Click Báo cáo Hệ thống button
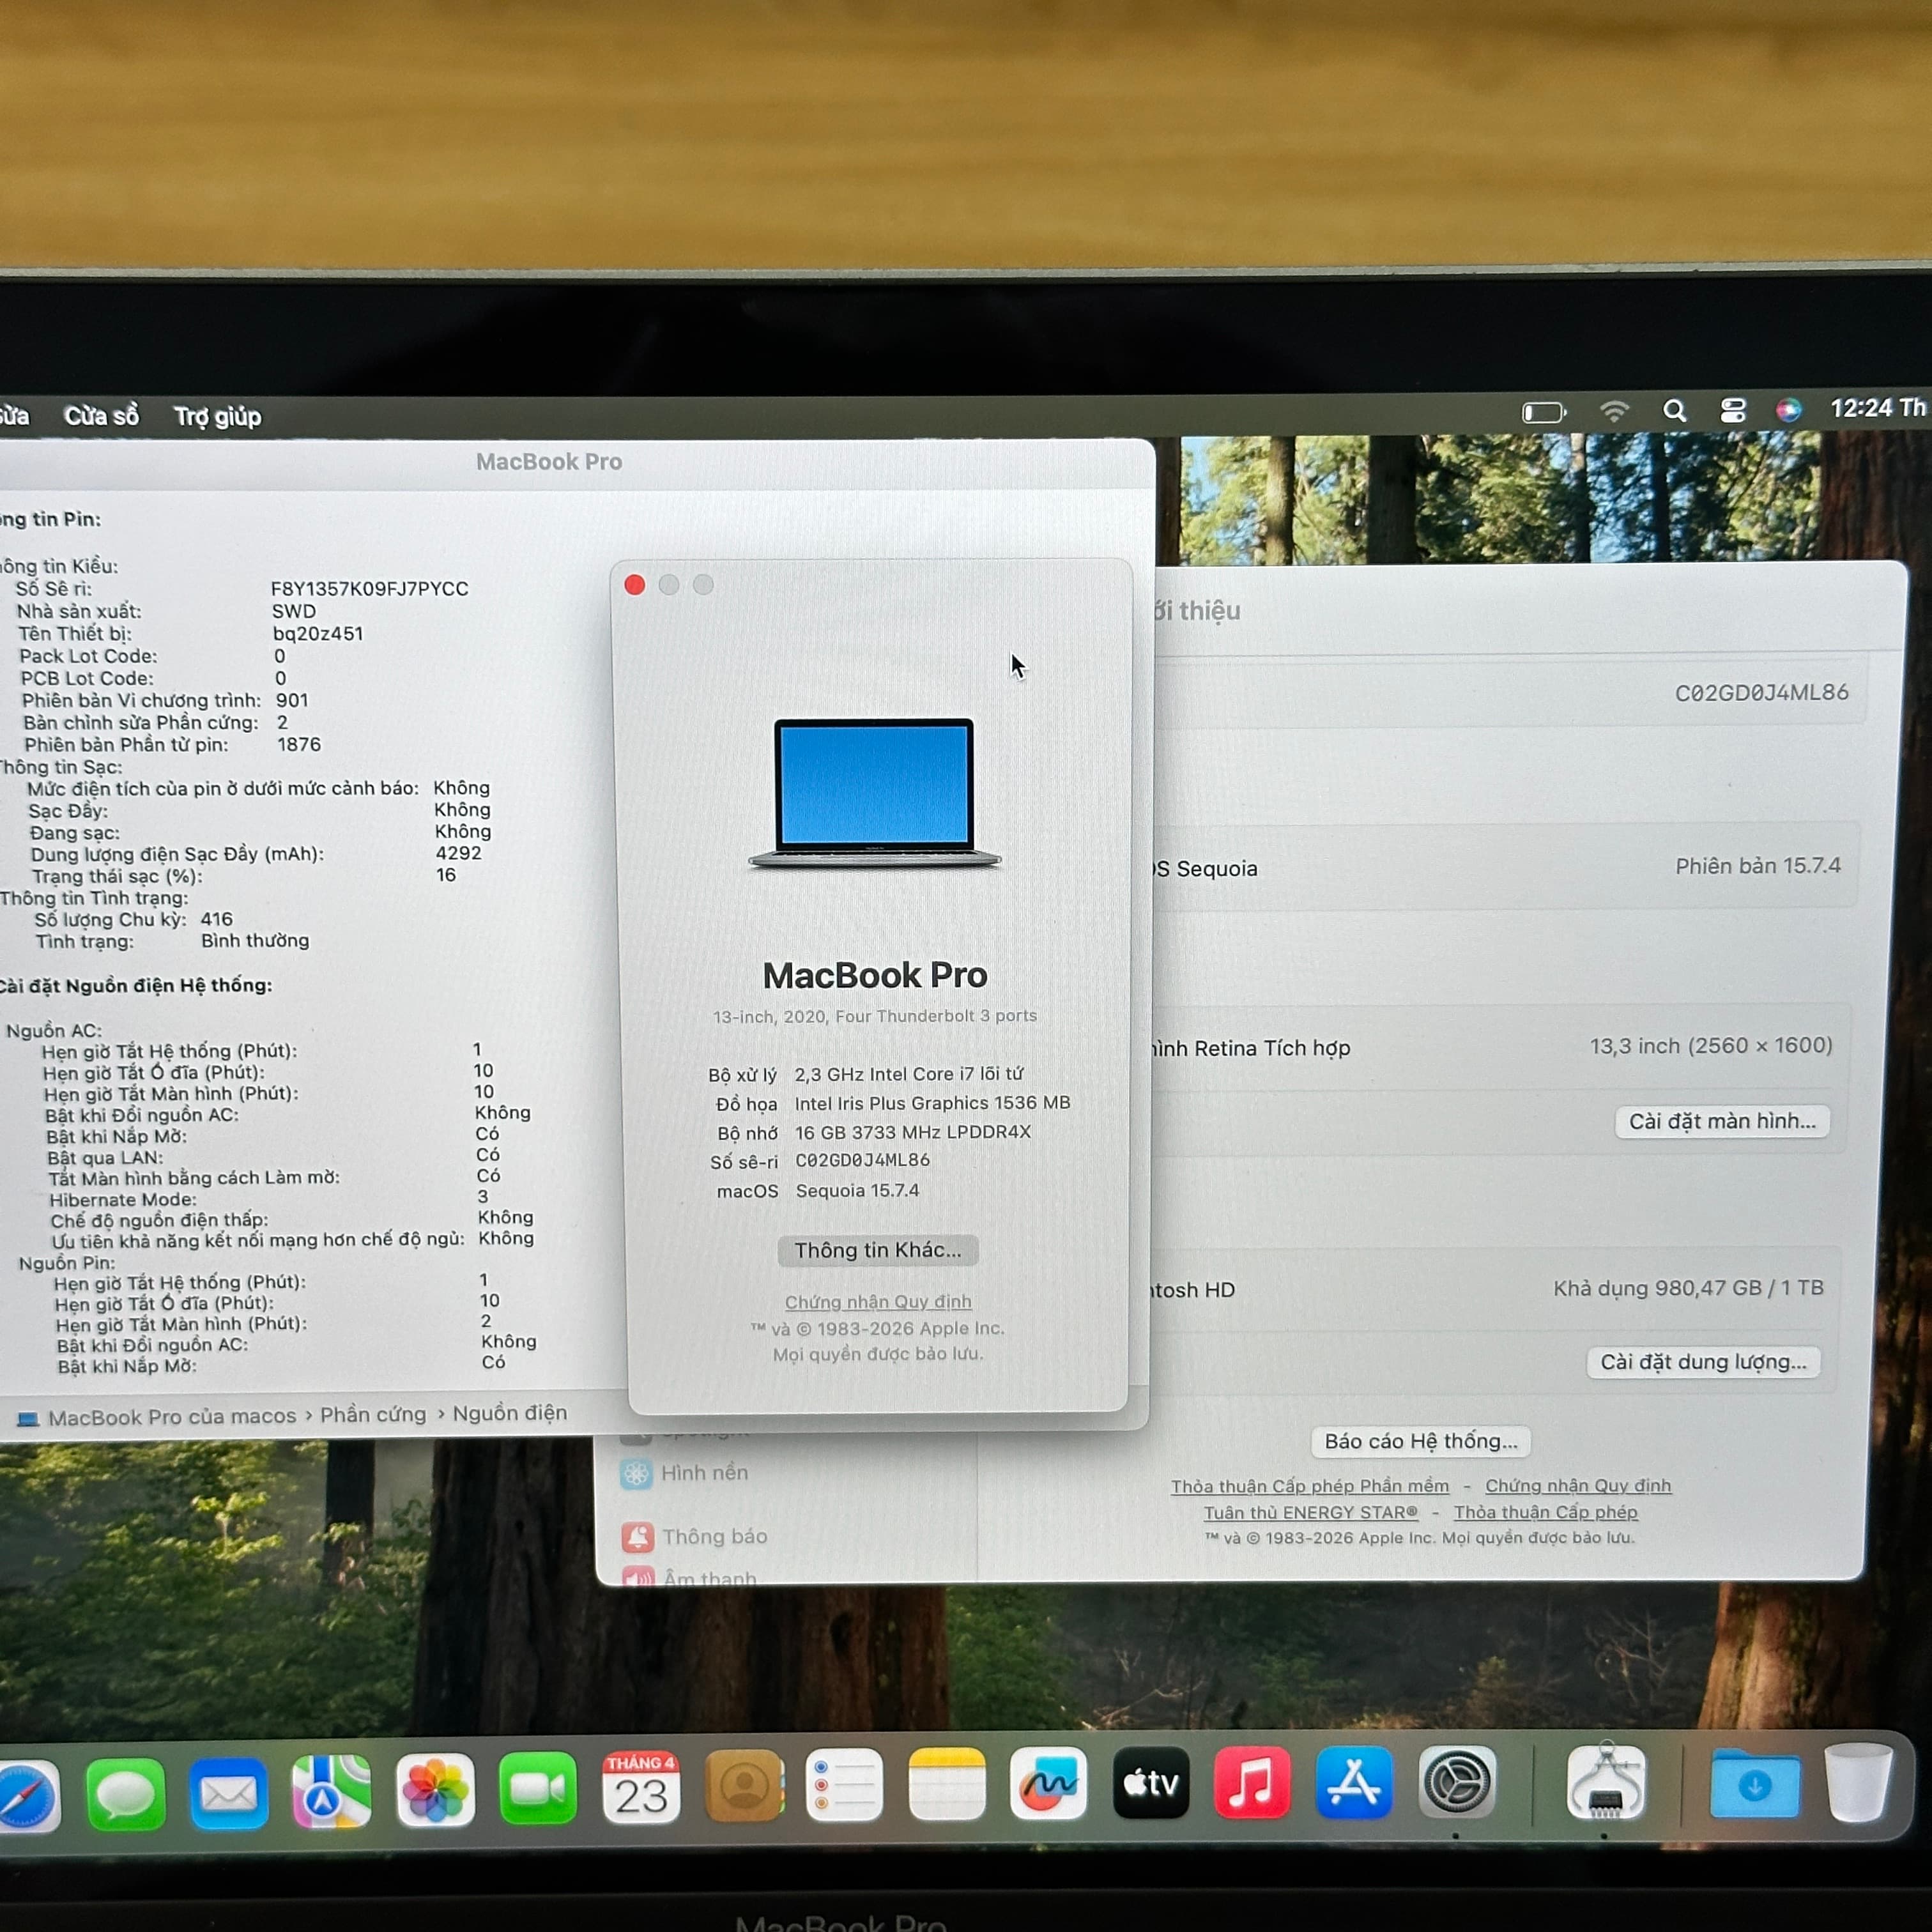The width and height of the screenshot is (1932, 1932). coord(1420,1441)
